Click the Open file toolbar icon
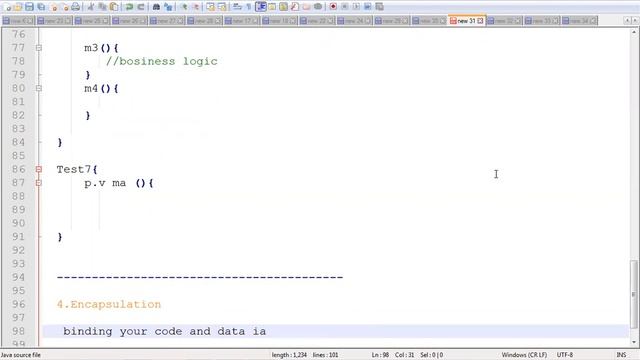The image size is (640, 360). [18, 7]
